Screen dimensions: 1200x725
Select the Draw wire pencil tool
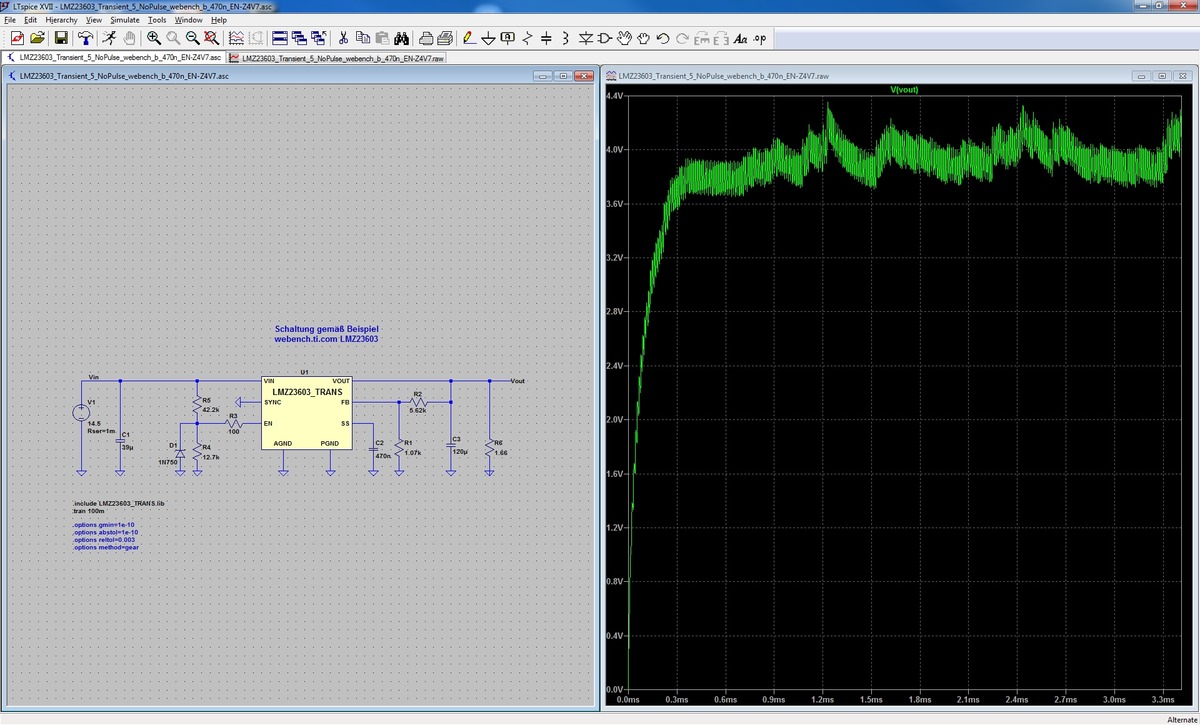468,38
